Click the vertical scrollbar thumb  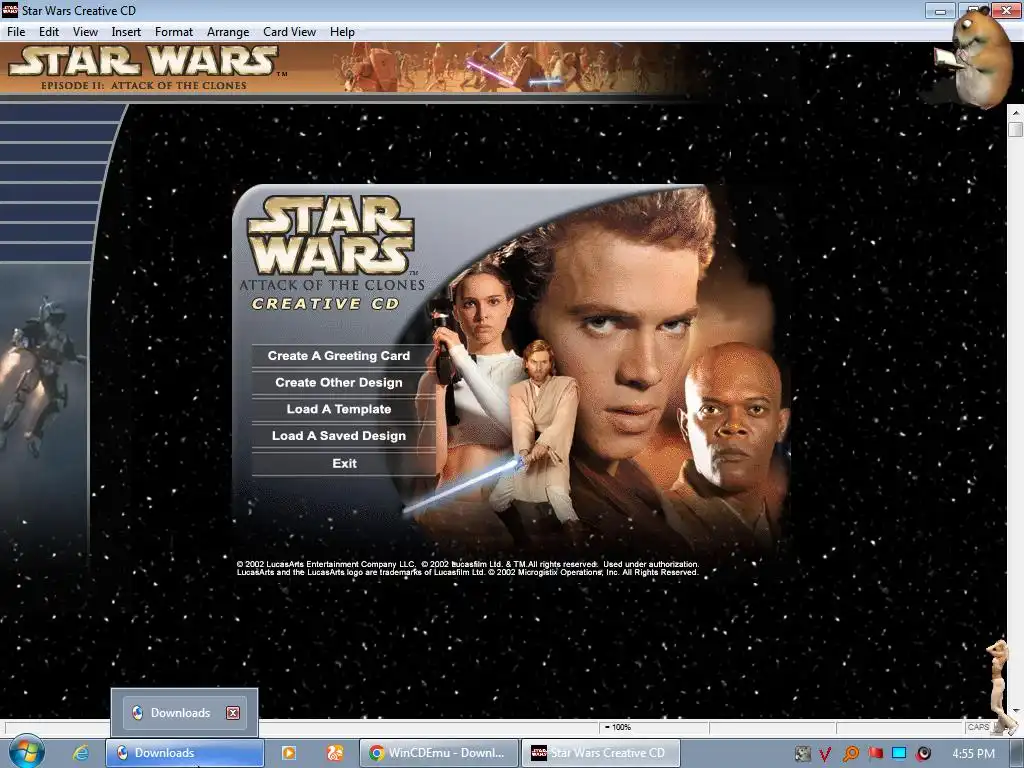pyautogui.click(x=1016, y=129)
